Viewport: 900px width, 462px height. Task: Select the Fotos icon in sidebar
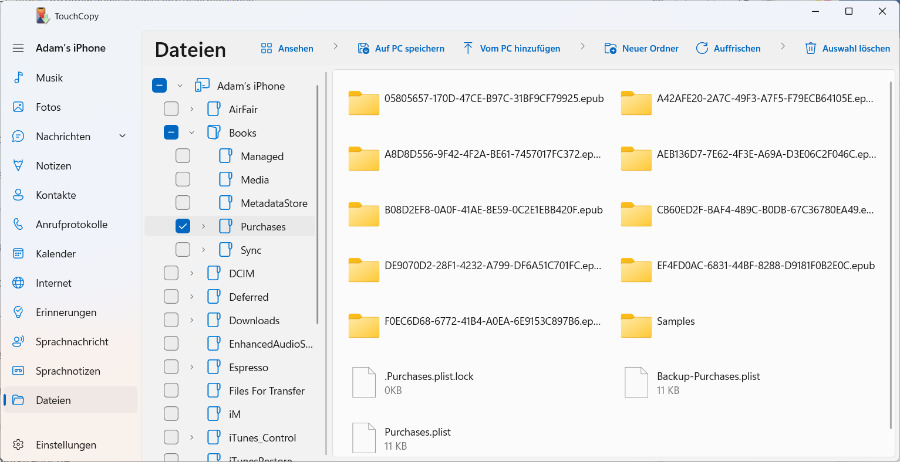click(x=18, y=107)
